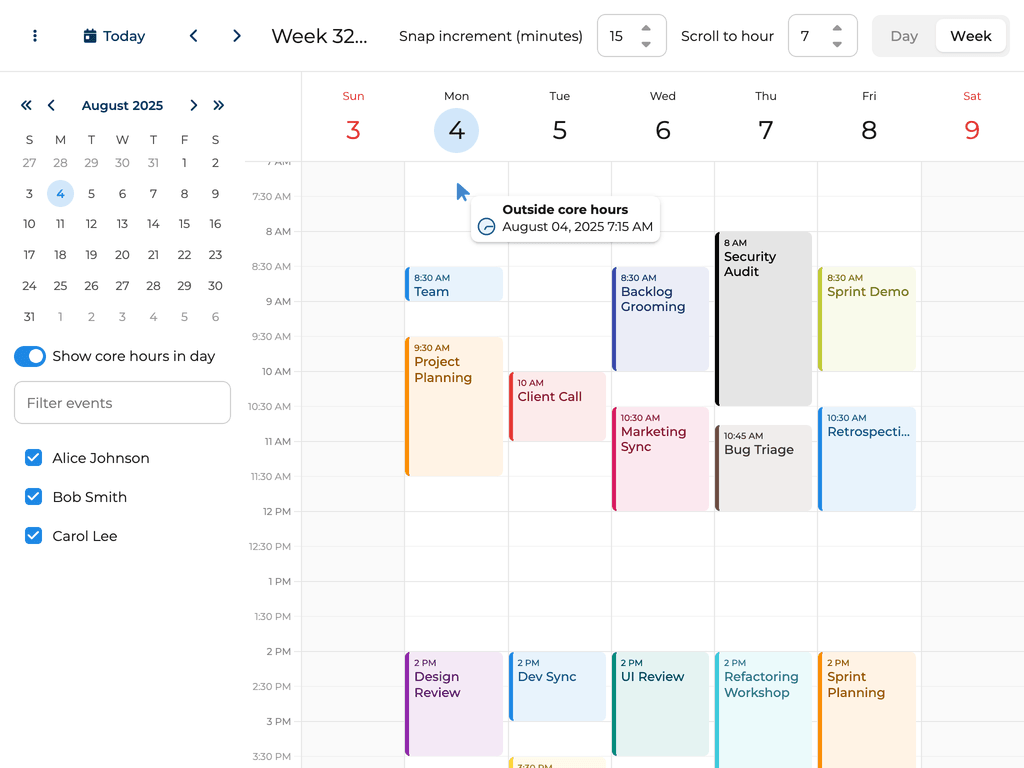Select August 11 in the mini calendar

(60, 224)
